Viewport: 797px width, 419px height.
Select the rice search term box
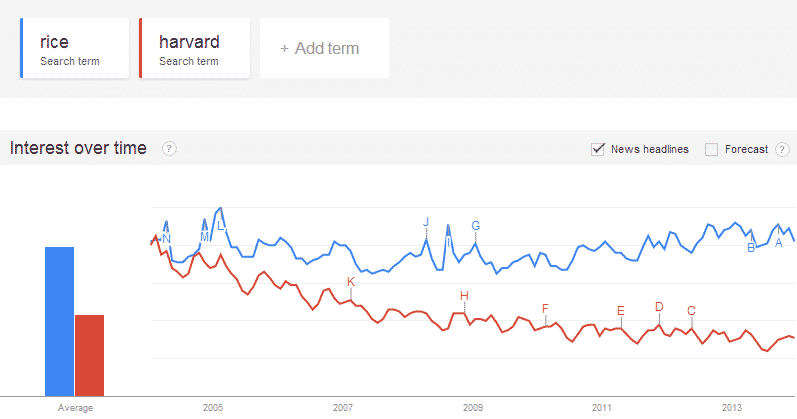coord(75,48)
